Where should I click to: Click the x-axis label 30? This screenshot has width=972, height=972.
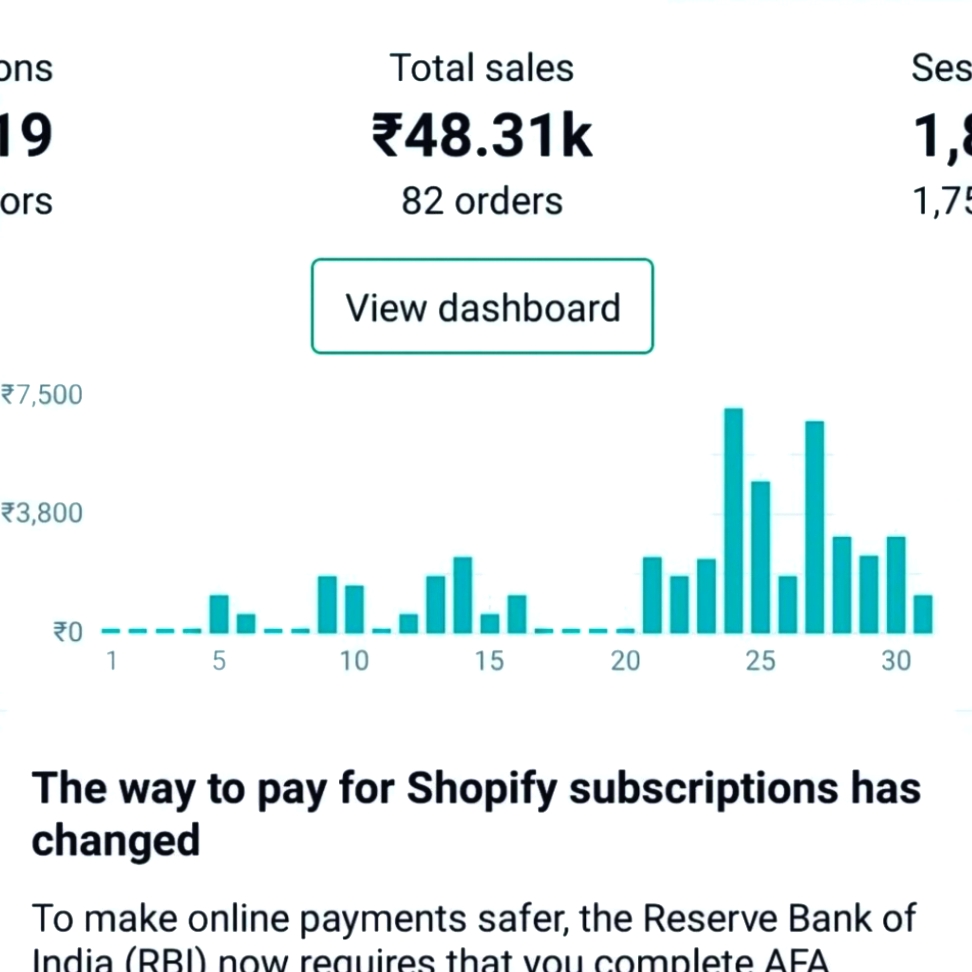click(896, 661)
